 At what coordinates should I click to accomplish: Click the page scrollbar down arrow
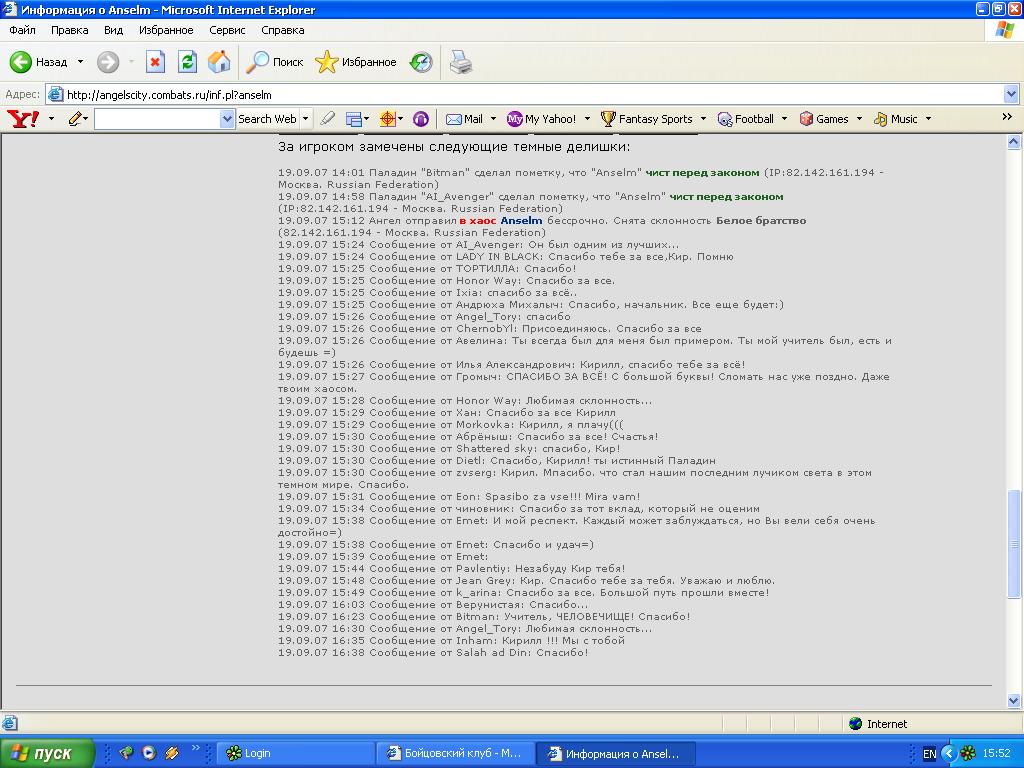[1014, 701]
